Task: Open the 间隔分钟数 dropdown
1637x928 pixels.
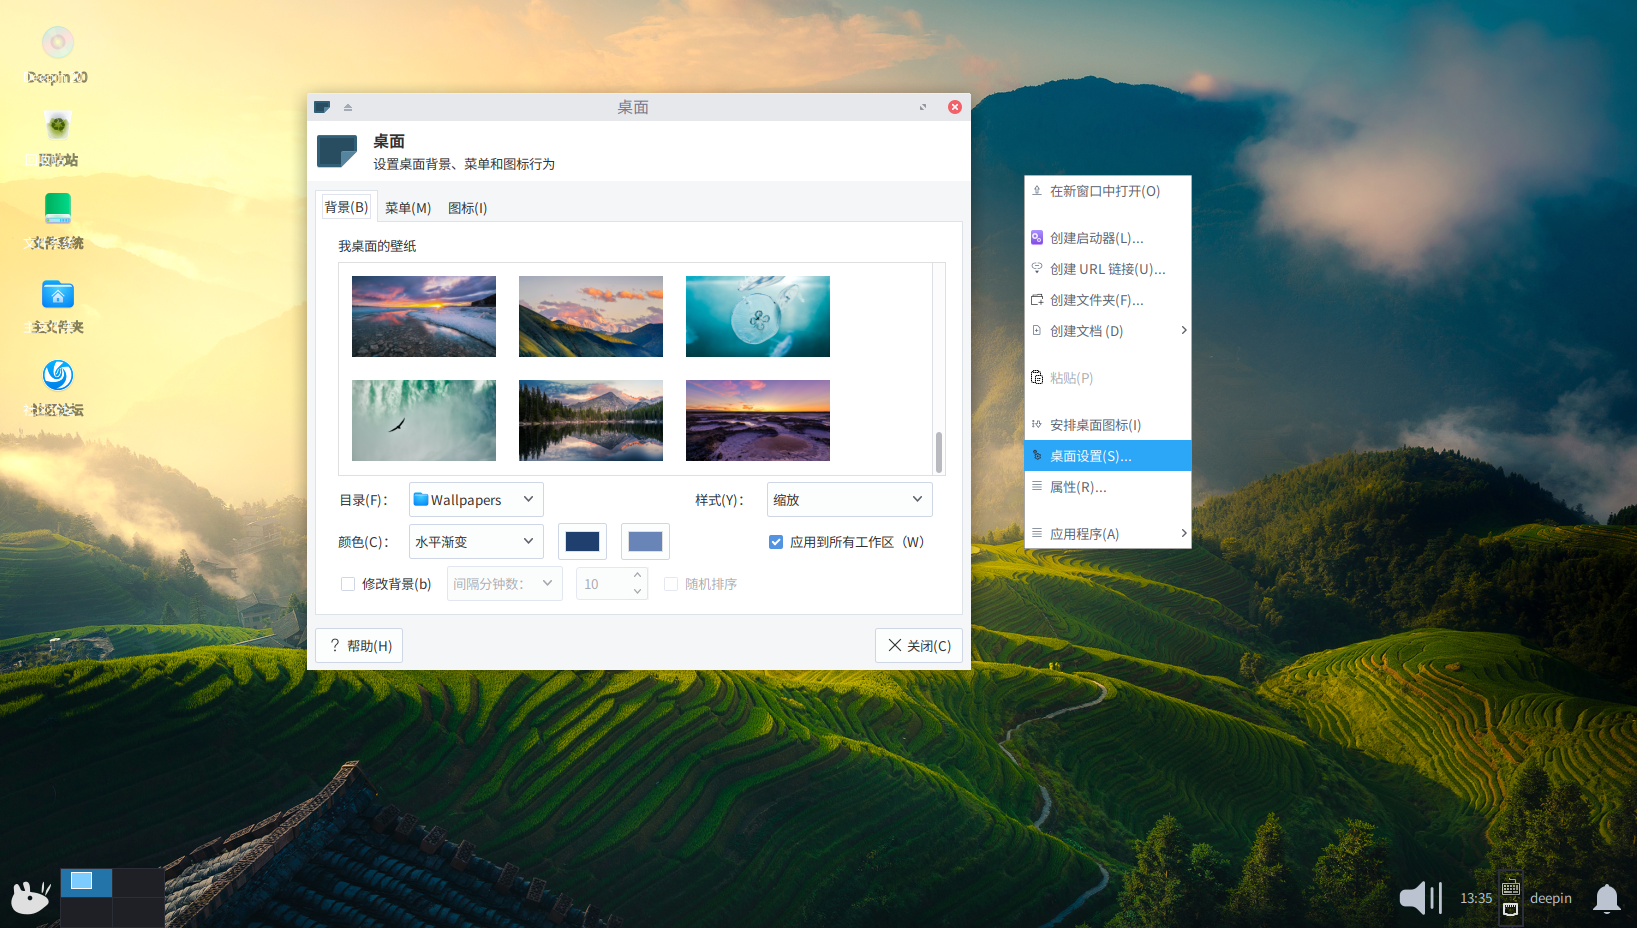Action: [x=504, y=584]
